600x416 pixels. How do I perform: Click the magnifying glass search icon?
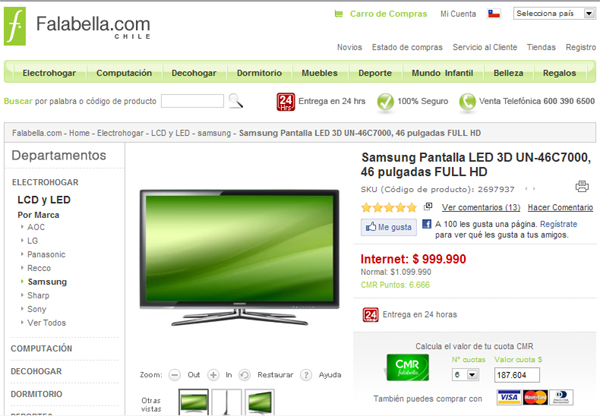point(235,101)
